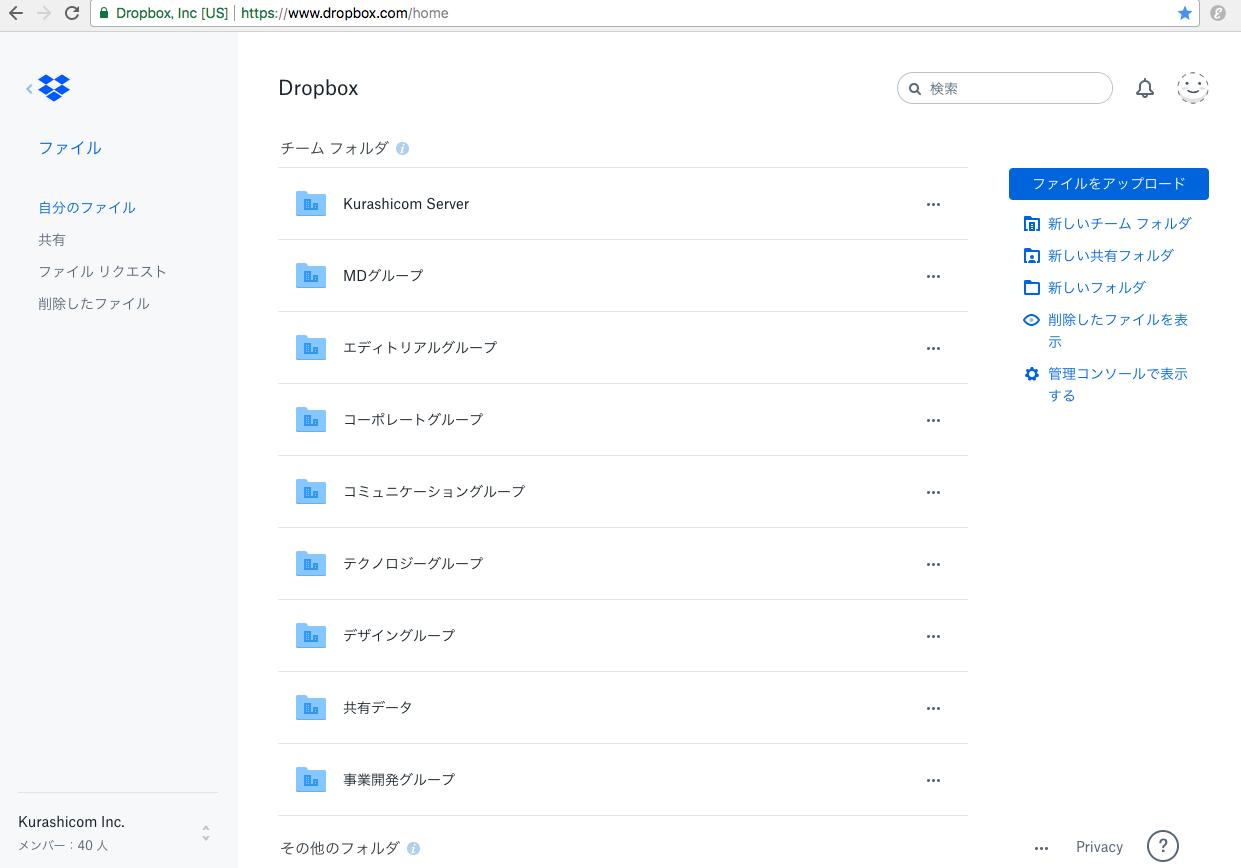Open more options for MDグループ
Screen dimensions: 1241x868
click(933, 276)
